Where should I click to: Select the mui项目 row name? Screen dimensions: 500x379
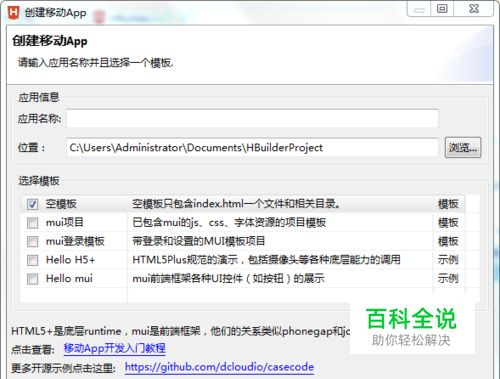[x=65, y=222]
